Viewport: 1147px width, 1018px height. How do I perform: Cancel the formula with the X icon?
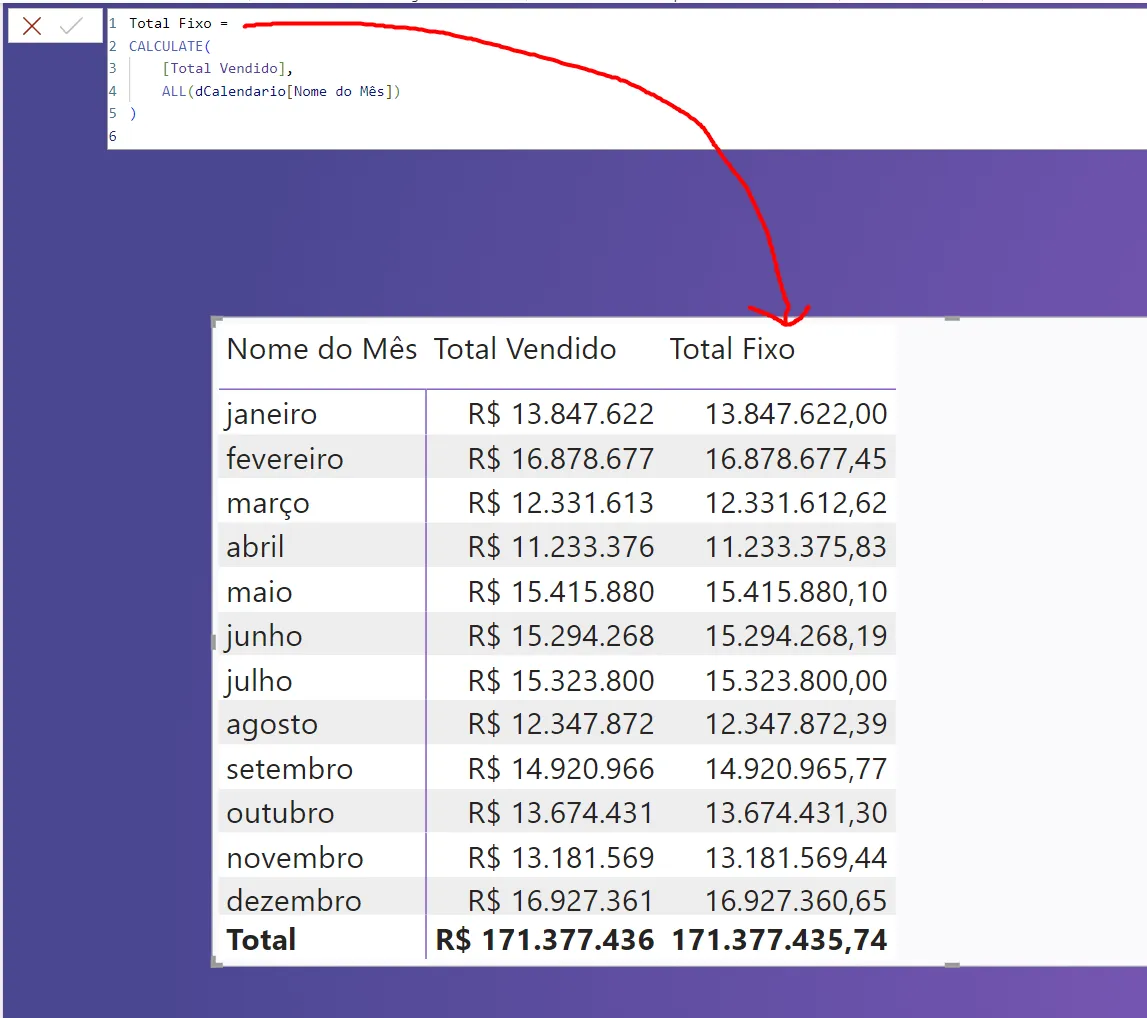(32, 27)
